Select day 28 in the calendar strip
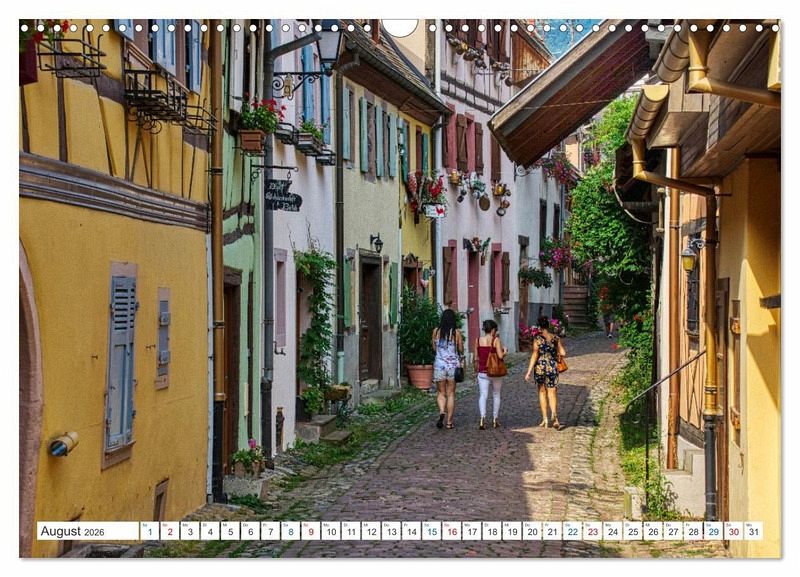This screenshot has height=577, width=800. pyautogui.click(x=694, y=531)
